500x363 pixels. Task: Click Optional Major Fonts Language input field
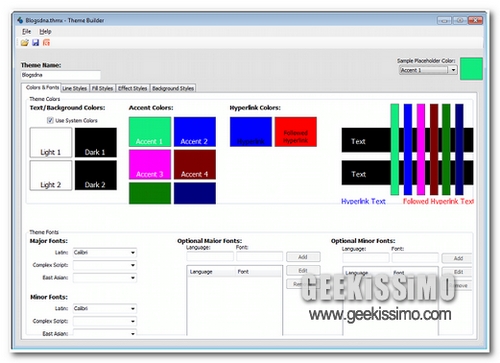[x=210, y=256]
